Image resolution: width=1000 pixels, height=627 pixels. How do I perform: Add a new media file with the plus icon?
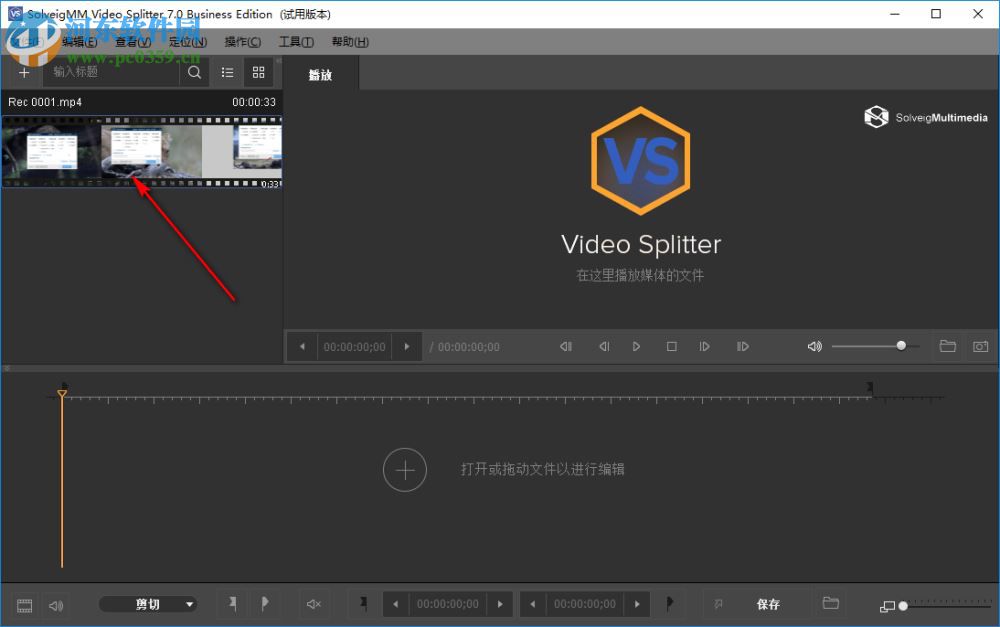click(x=23, y=72)
